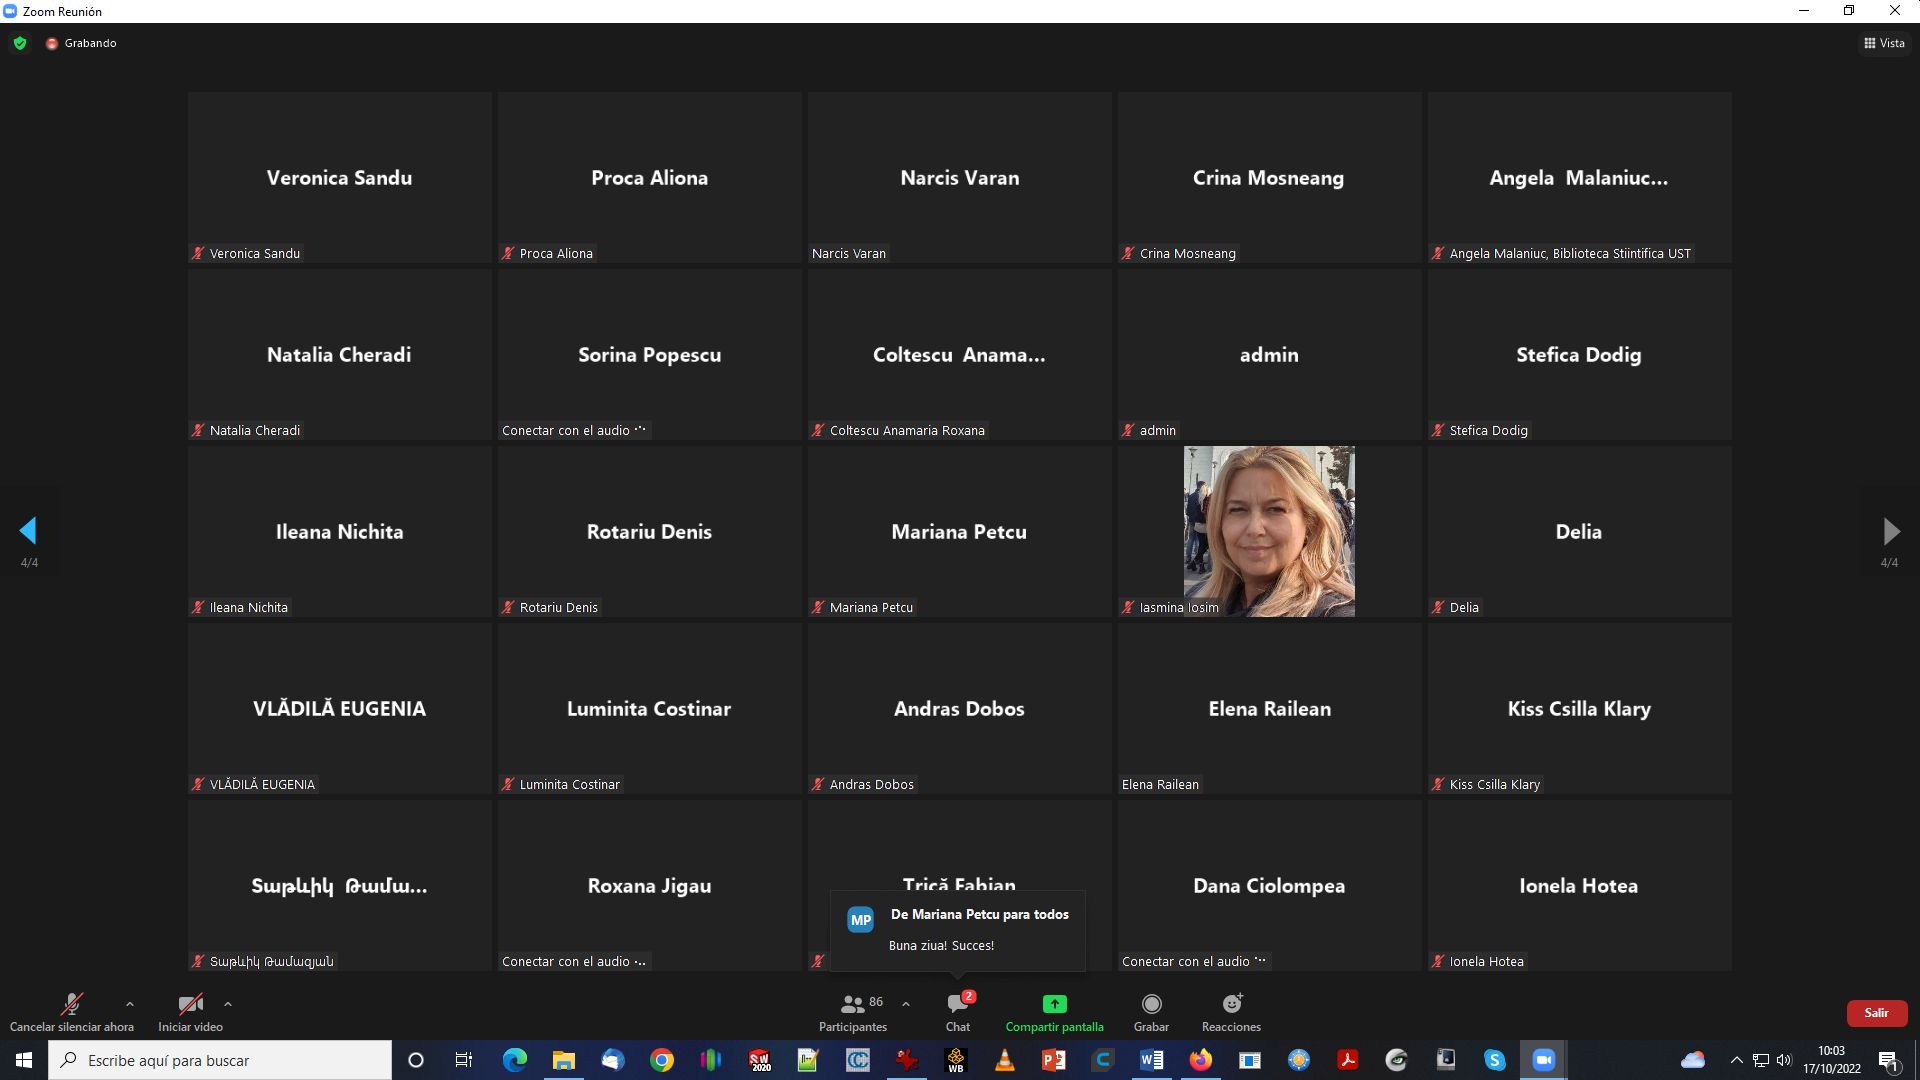Click the Mariana Petcu chat message popup

click(958, 930)
